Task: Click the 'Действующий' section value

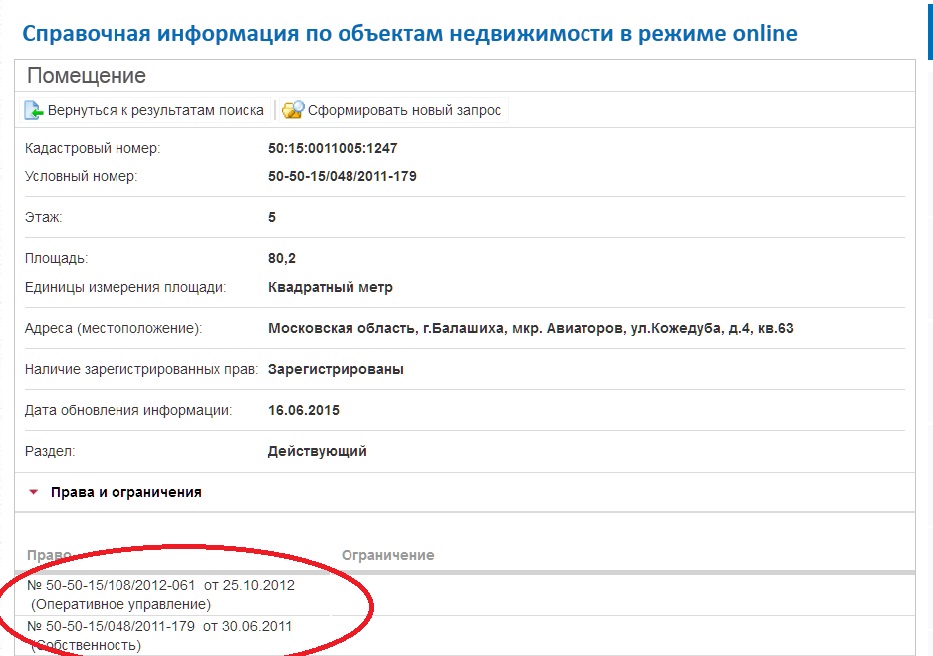Action: pos(317,451)
